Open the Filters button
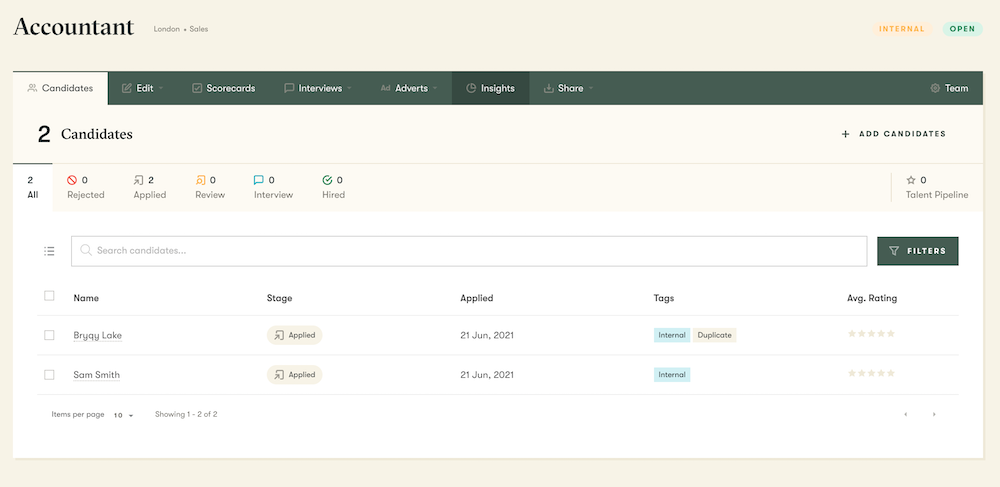The image size is (1000, 487). click(x=917, y=251)
